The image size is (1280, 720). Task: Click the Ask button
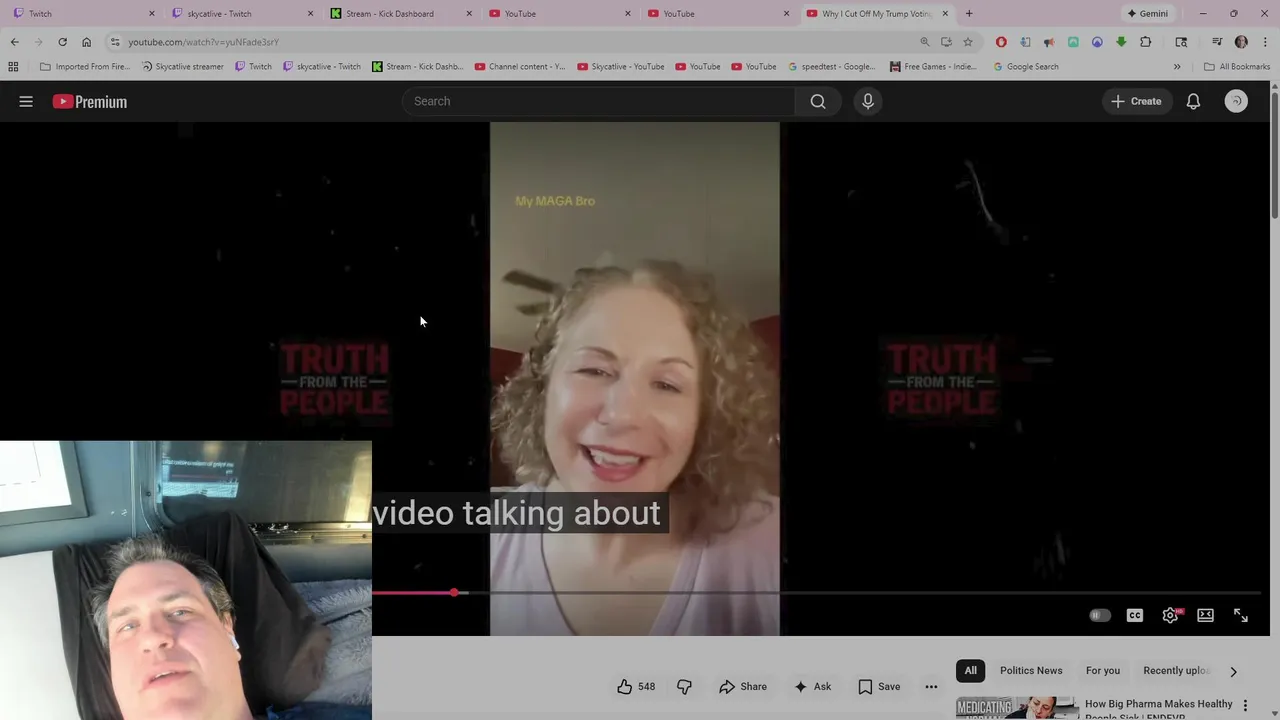(x=812, y=686)
